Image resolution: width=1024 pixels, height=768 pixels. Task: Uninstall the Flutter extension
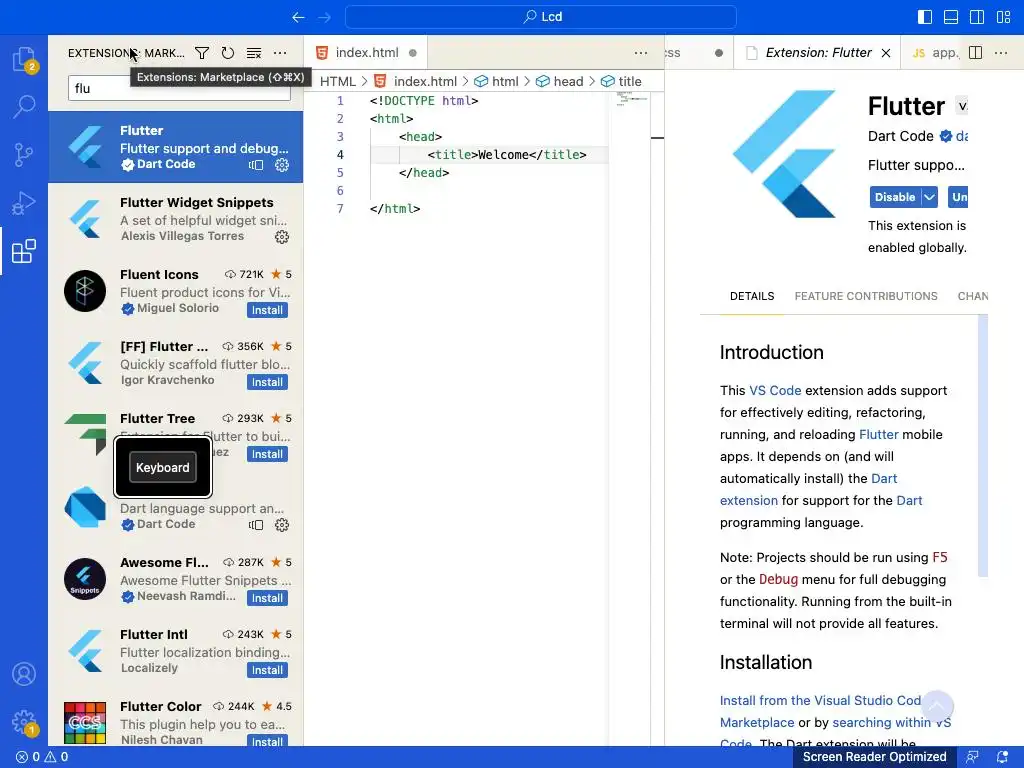tap(958, 197)
